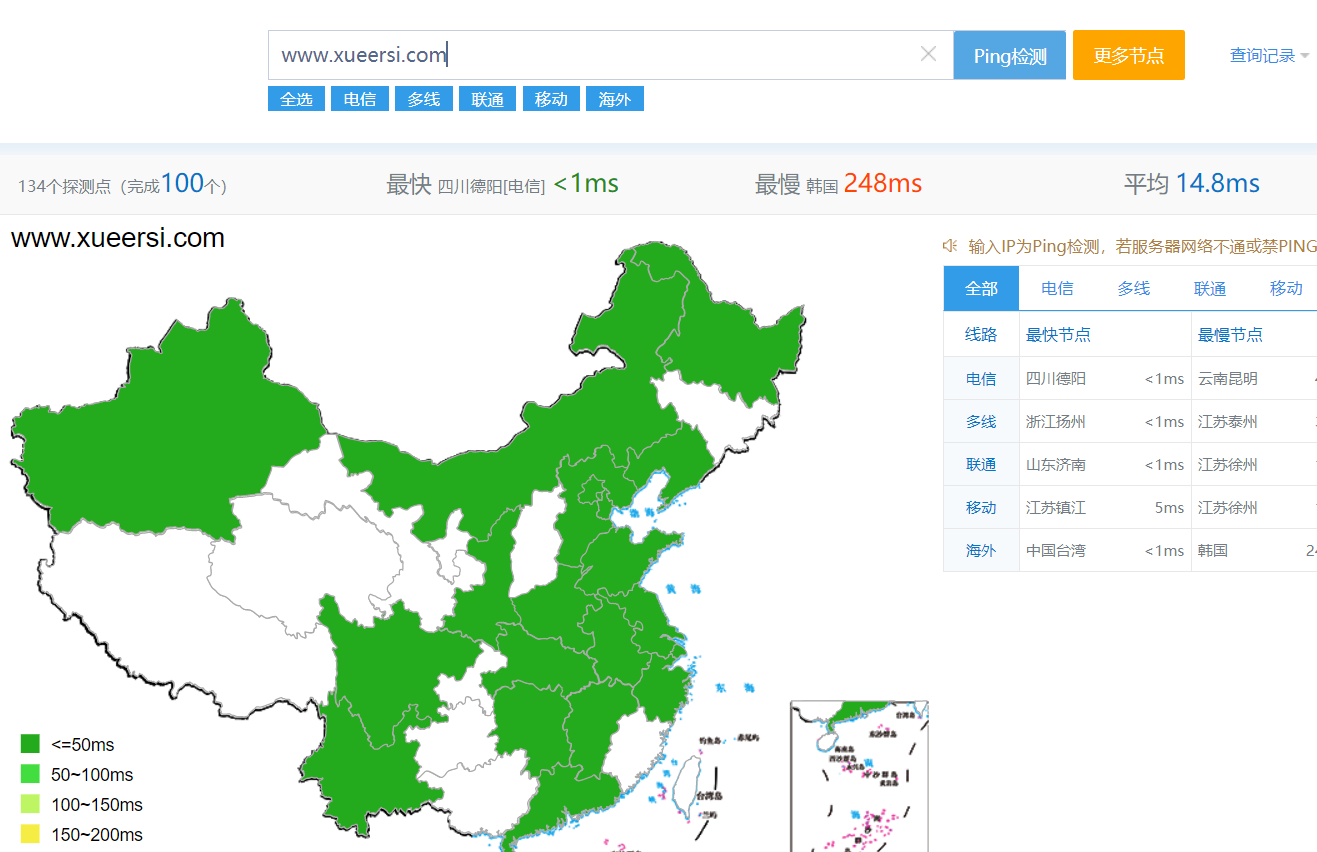Click the 联通 row label in table
The width and height of the screenshot is (1317, 852).
pos(981,465)
